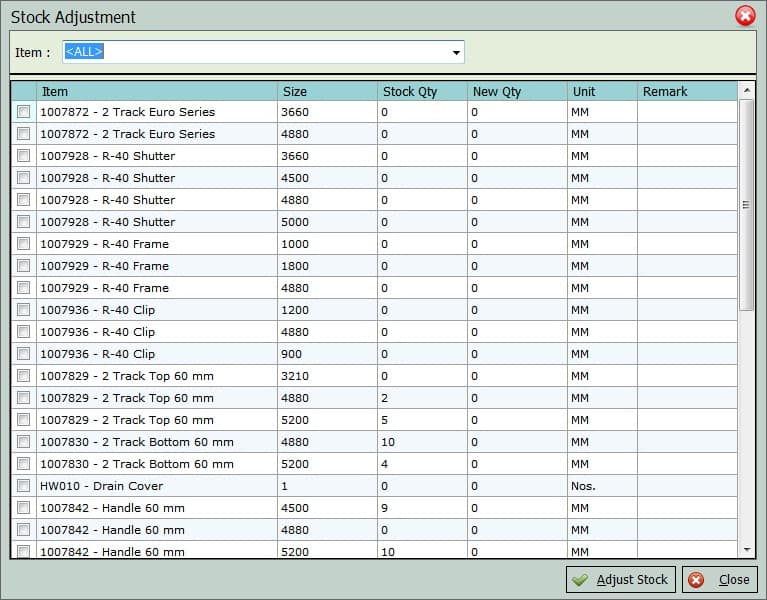The width and height of the screenshot is (767, 600).
Task: Click the Adjust Stock button
Action: click(x=621, y=580)
